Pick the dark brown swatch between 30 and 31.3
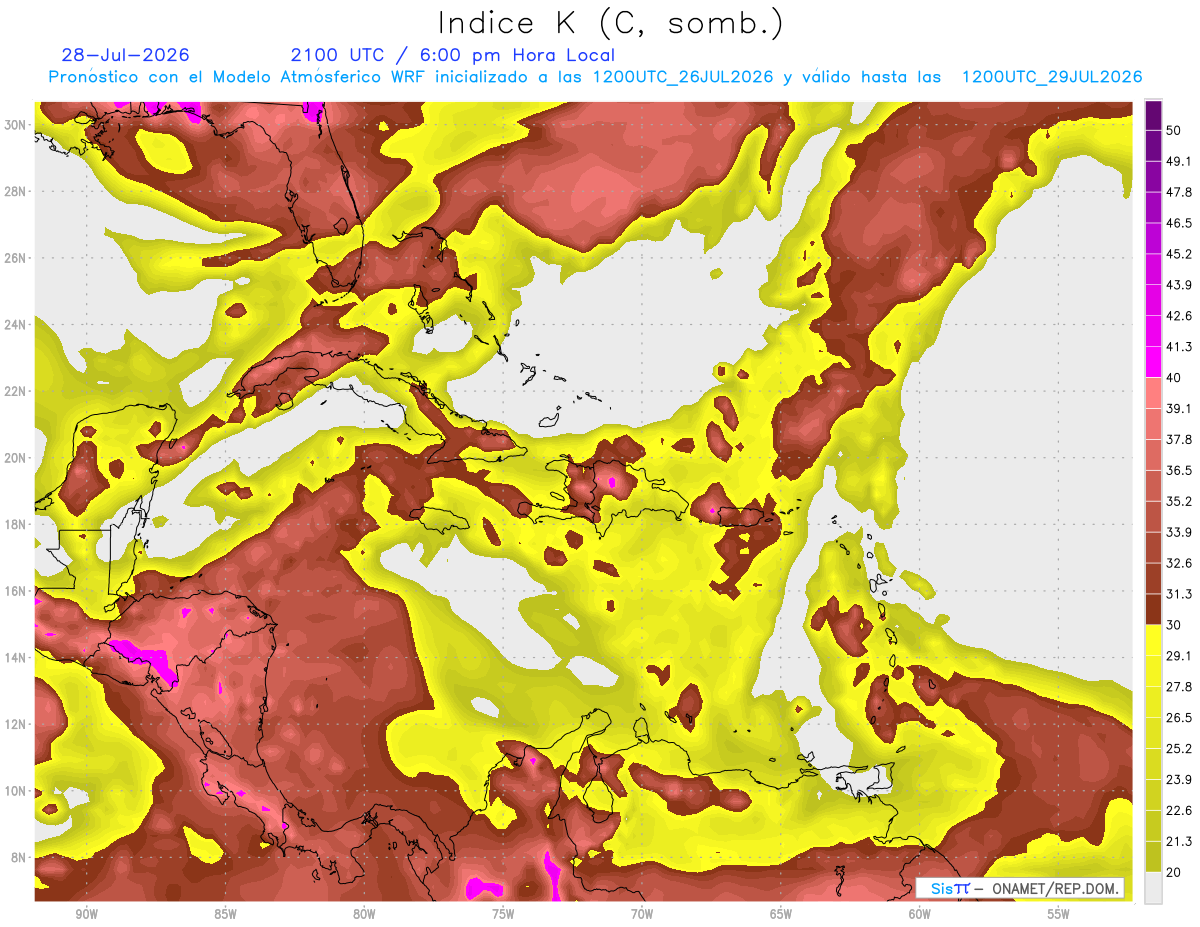The height and width of the screenshot is (927, 1200). pyautogui.click(x=1153, y=609)
